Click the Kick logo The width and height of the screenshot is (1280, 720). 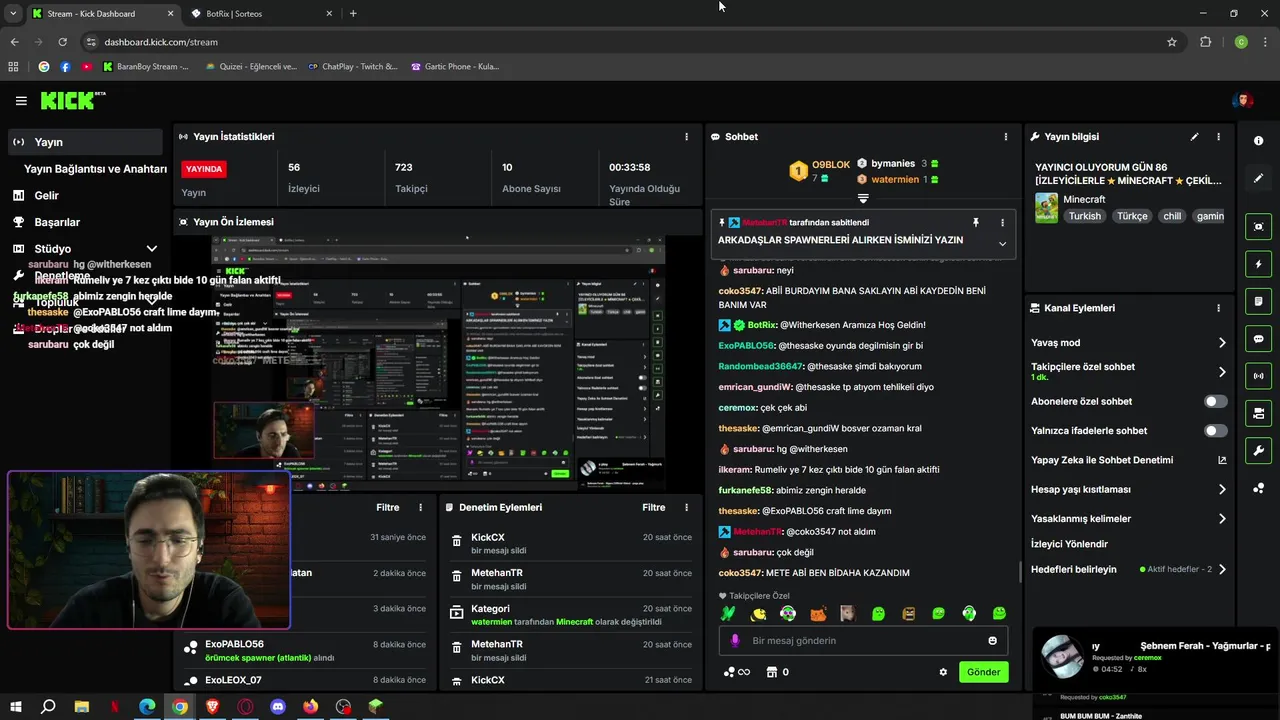[x=72, y=100]
